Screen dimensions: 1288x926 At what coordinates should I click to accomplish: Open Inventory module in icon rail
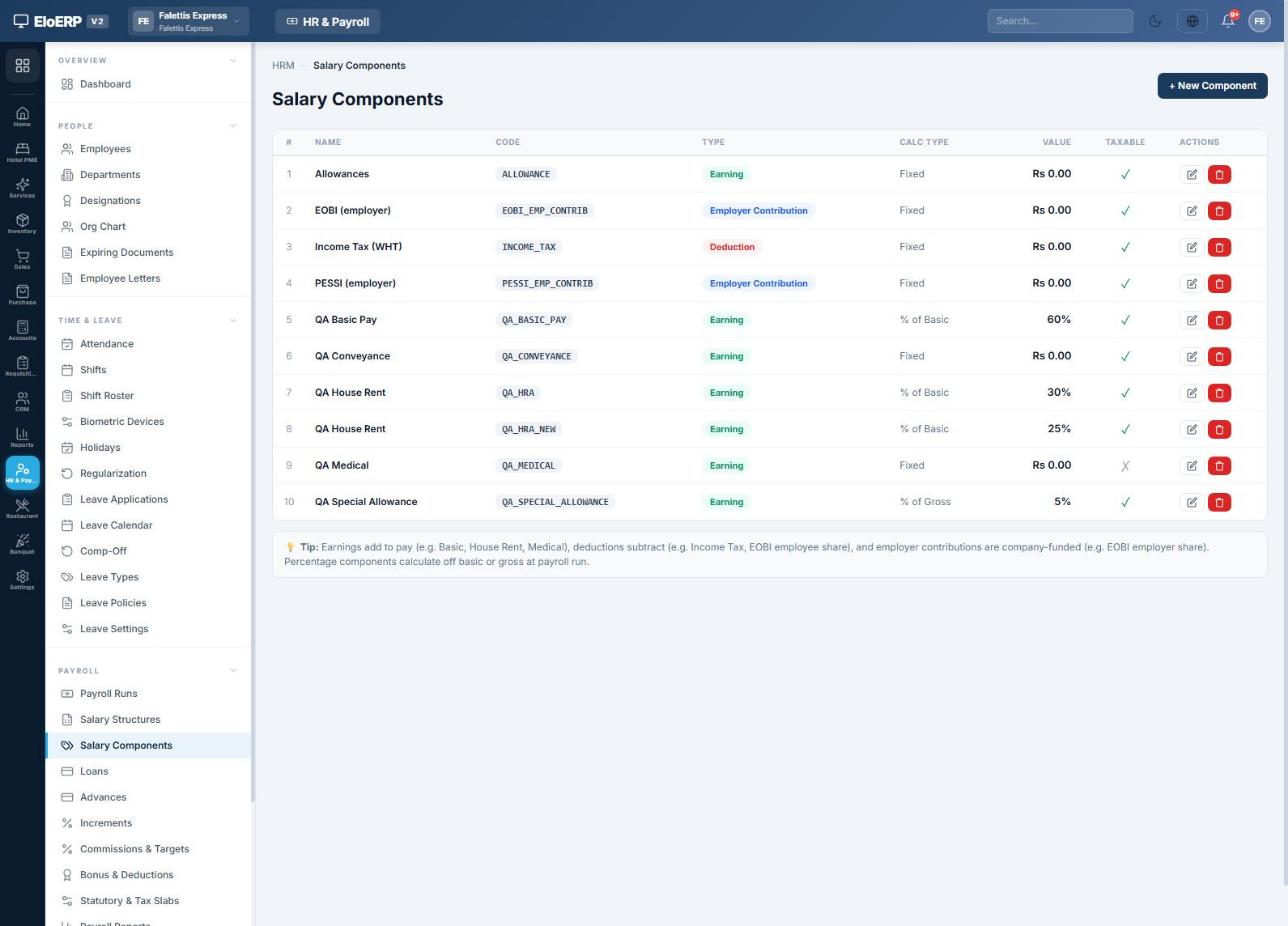click(x=22, y=223)
